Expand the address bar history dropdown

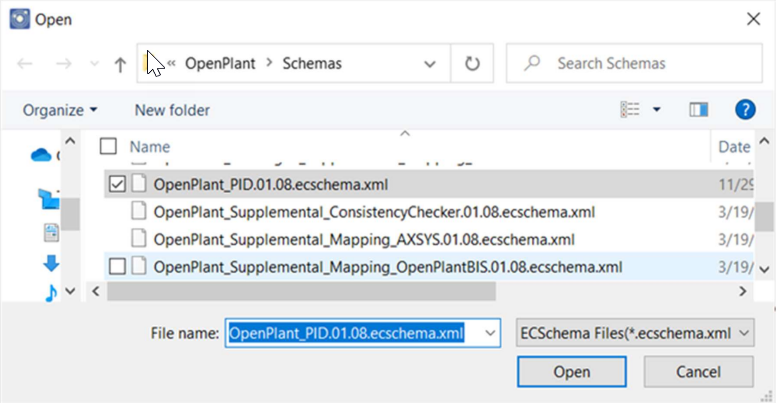coord(429,64)
